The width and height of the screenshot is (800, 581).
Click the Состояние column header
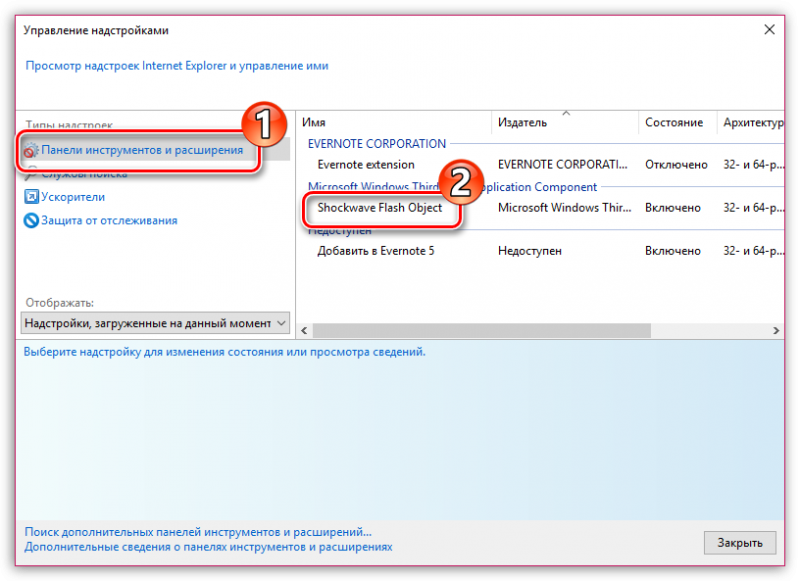pyautogui.click(x=674, y=122)
